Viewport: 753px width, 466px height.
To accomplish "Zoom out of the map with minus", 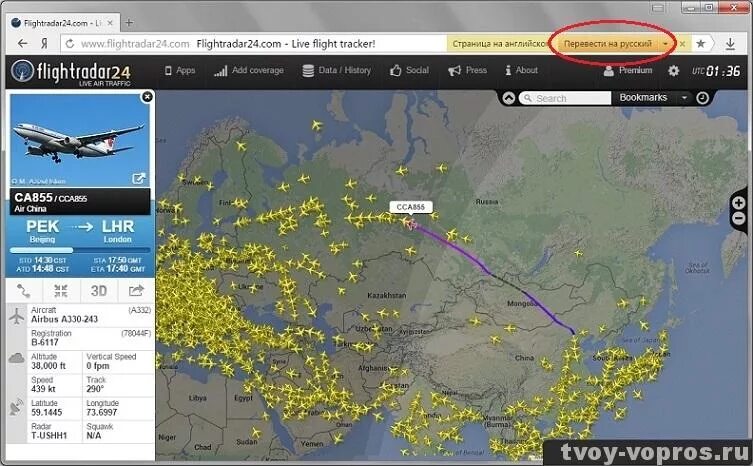I will tap(739, 219).
